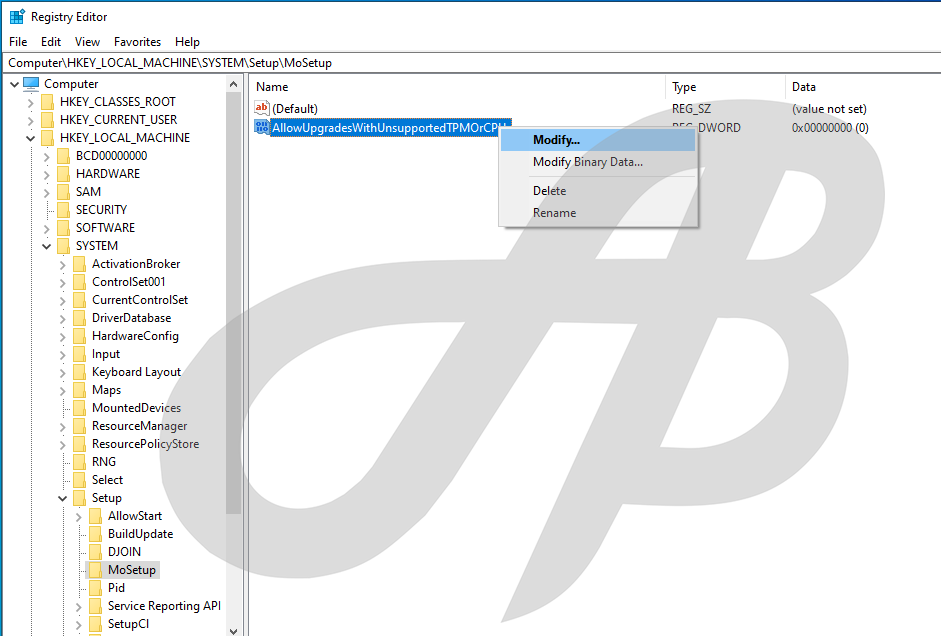Image resolution: width=941 pixels, height=636 pixels.
Task: Choose Modify Binary Data... from context menu
Action: (x=598, y=162)
